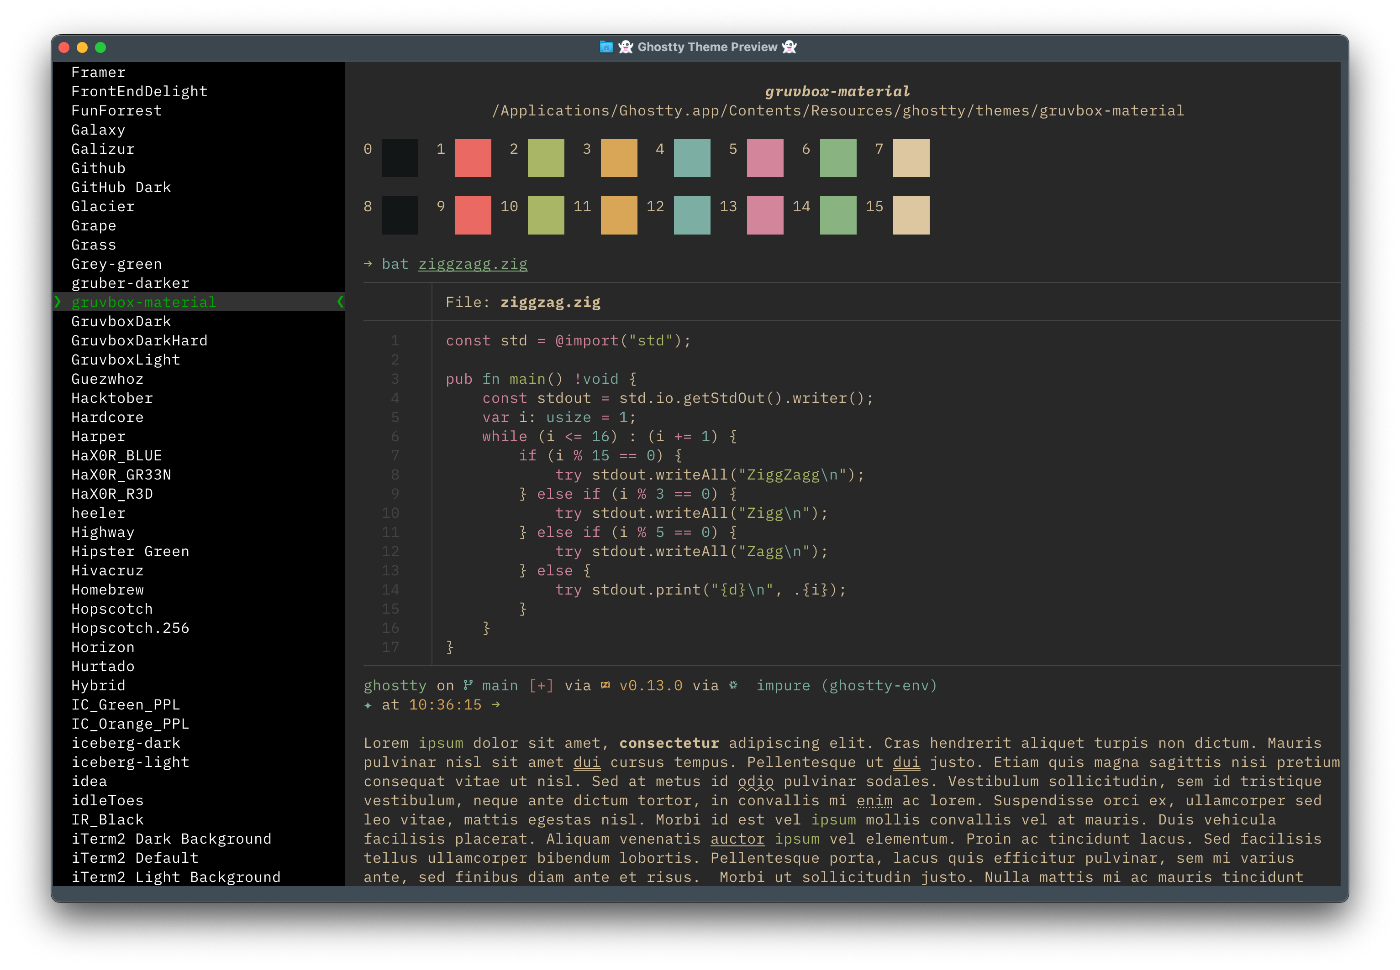Click the bold word consectetur

(x=669, y=743)
